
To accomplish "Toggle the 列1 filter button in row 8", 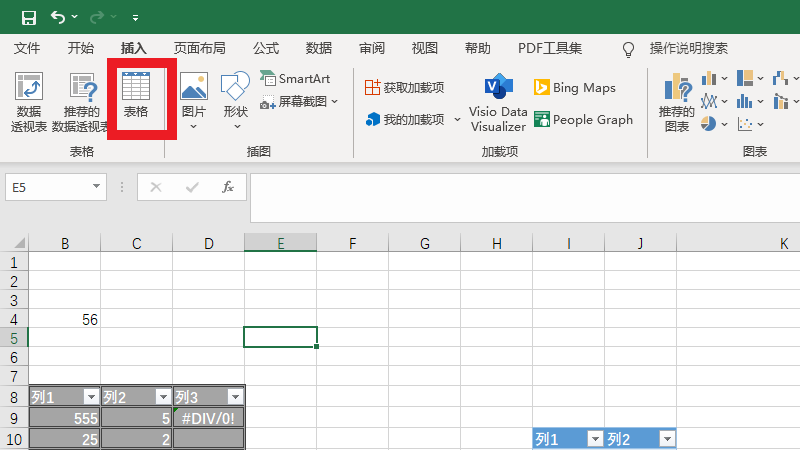I will point(91,396).
